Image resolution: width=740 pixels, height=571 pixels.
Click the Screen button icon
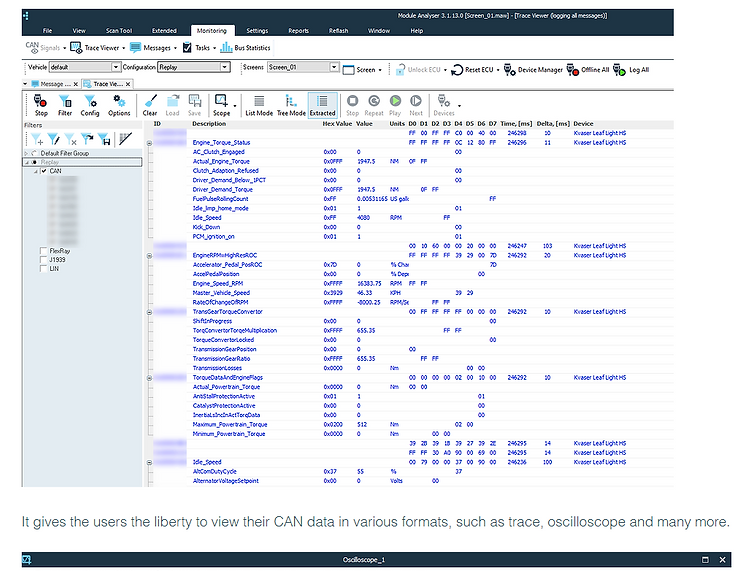click(x=348, y=70)
